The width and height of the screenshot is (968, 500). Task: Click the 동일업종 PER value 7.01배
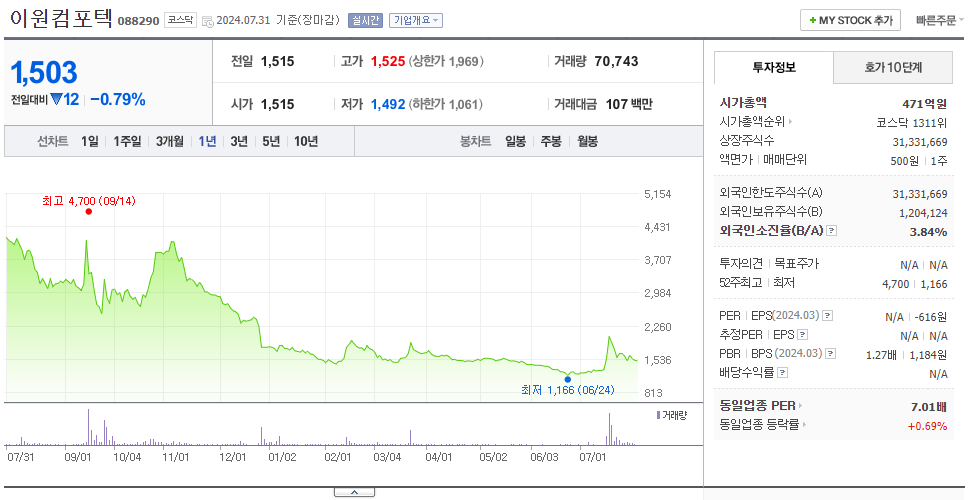point(928,406)
